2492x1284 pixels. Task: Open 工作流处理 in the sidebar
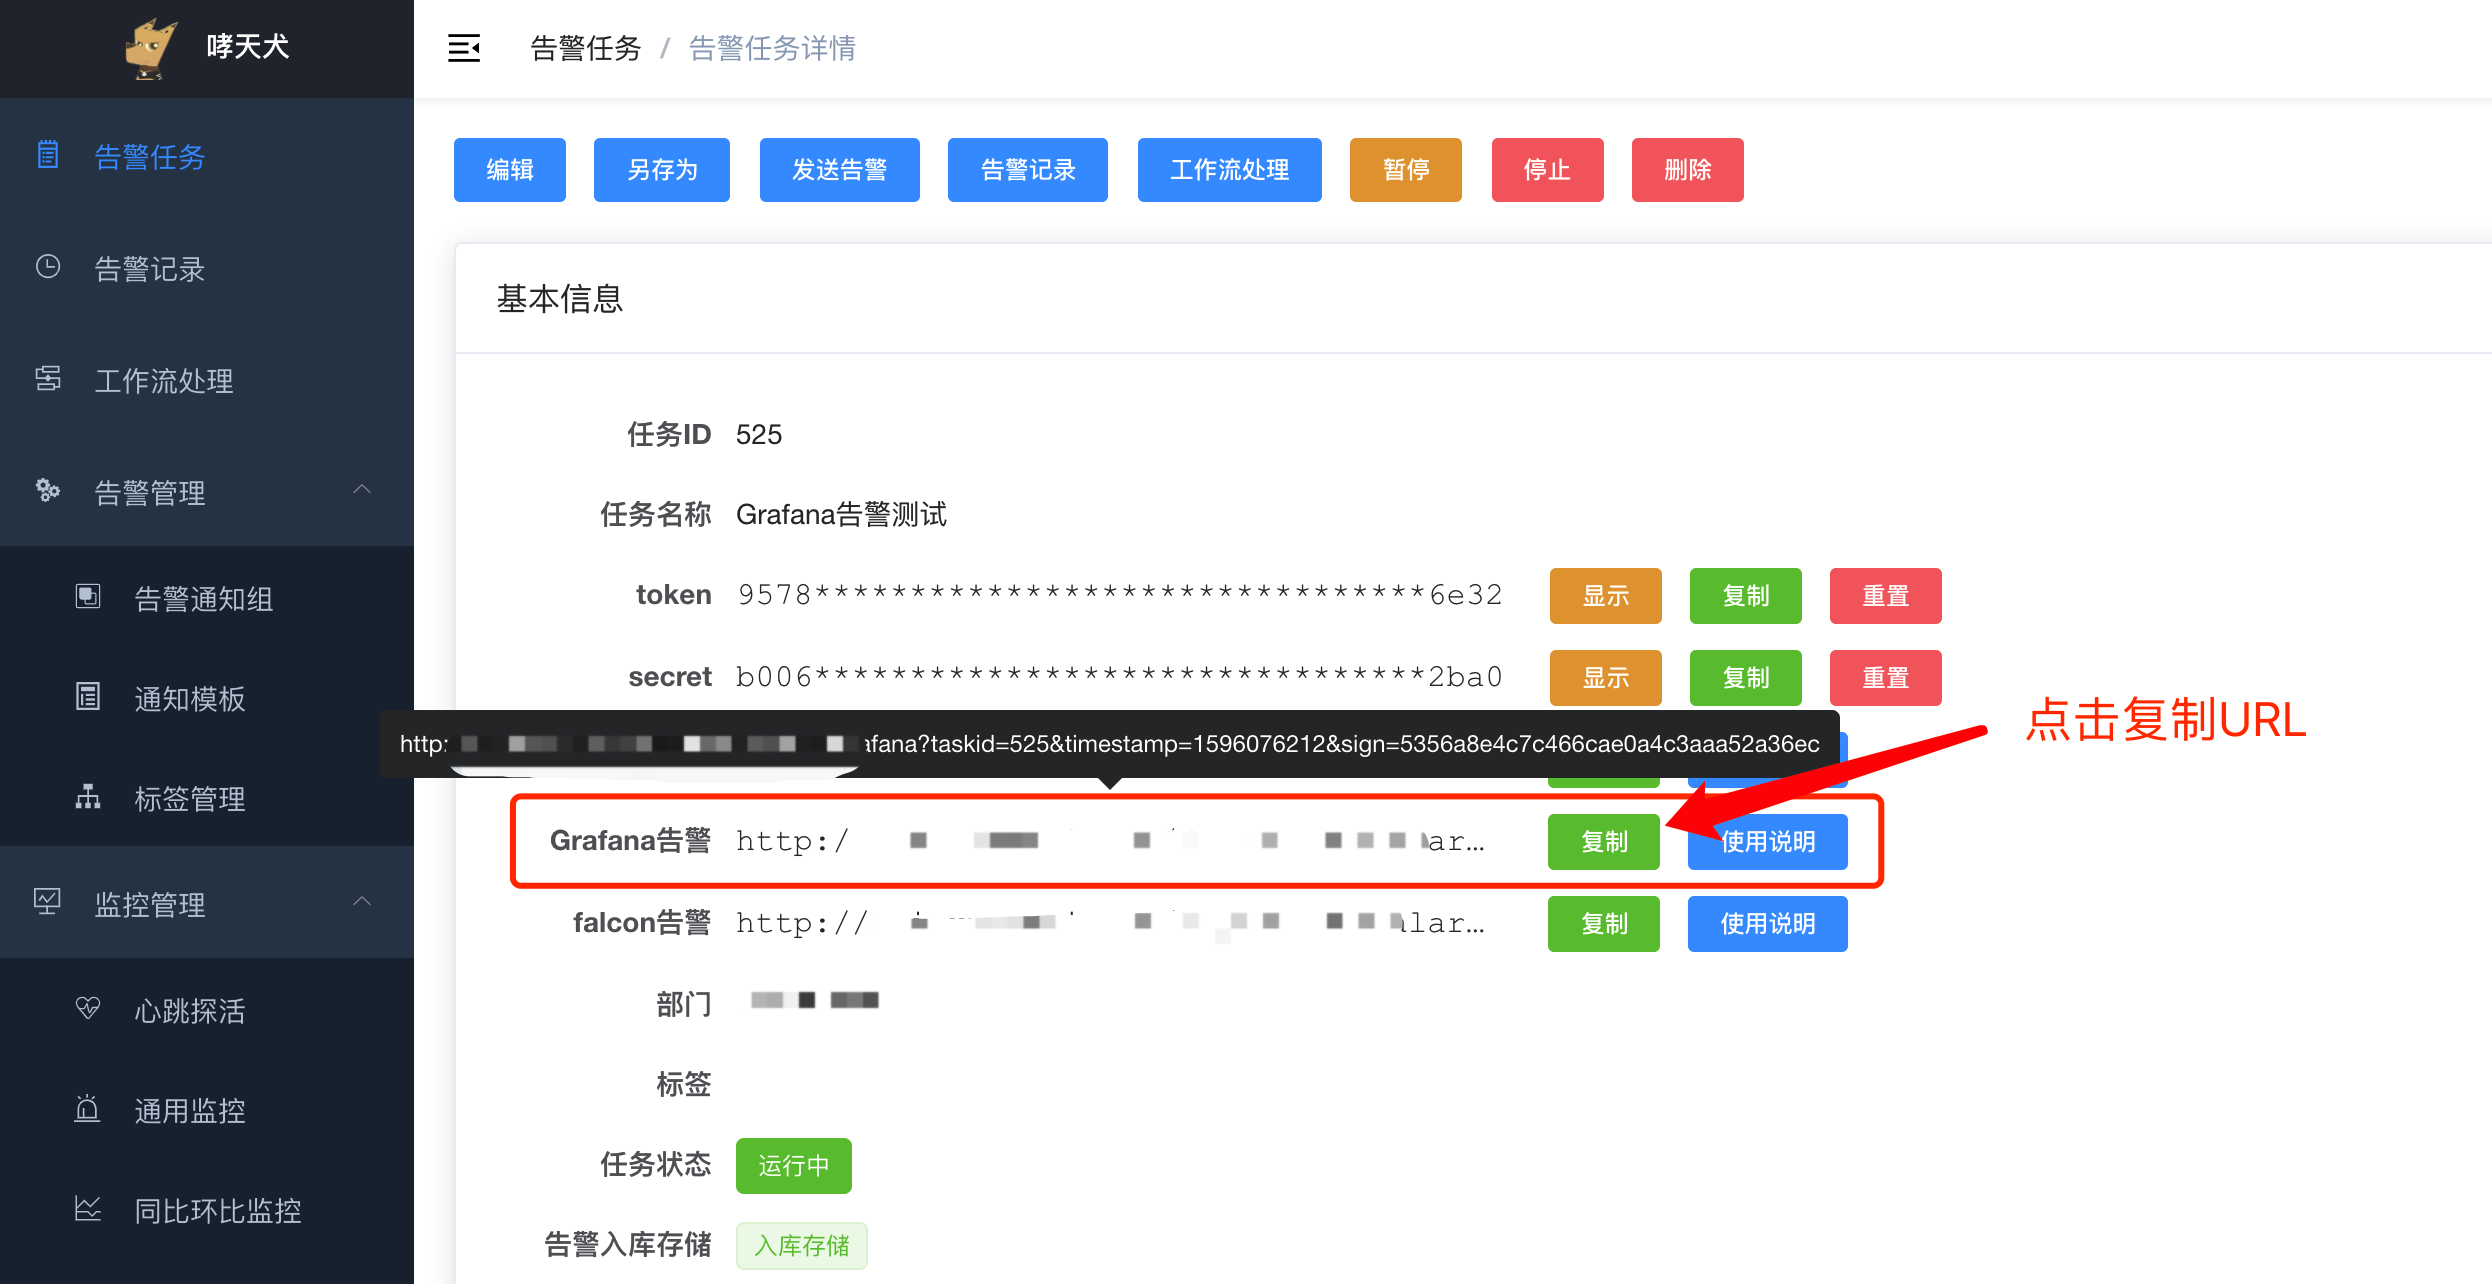coord(207,379)
